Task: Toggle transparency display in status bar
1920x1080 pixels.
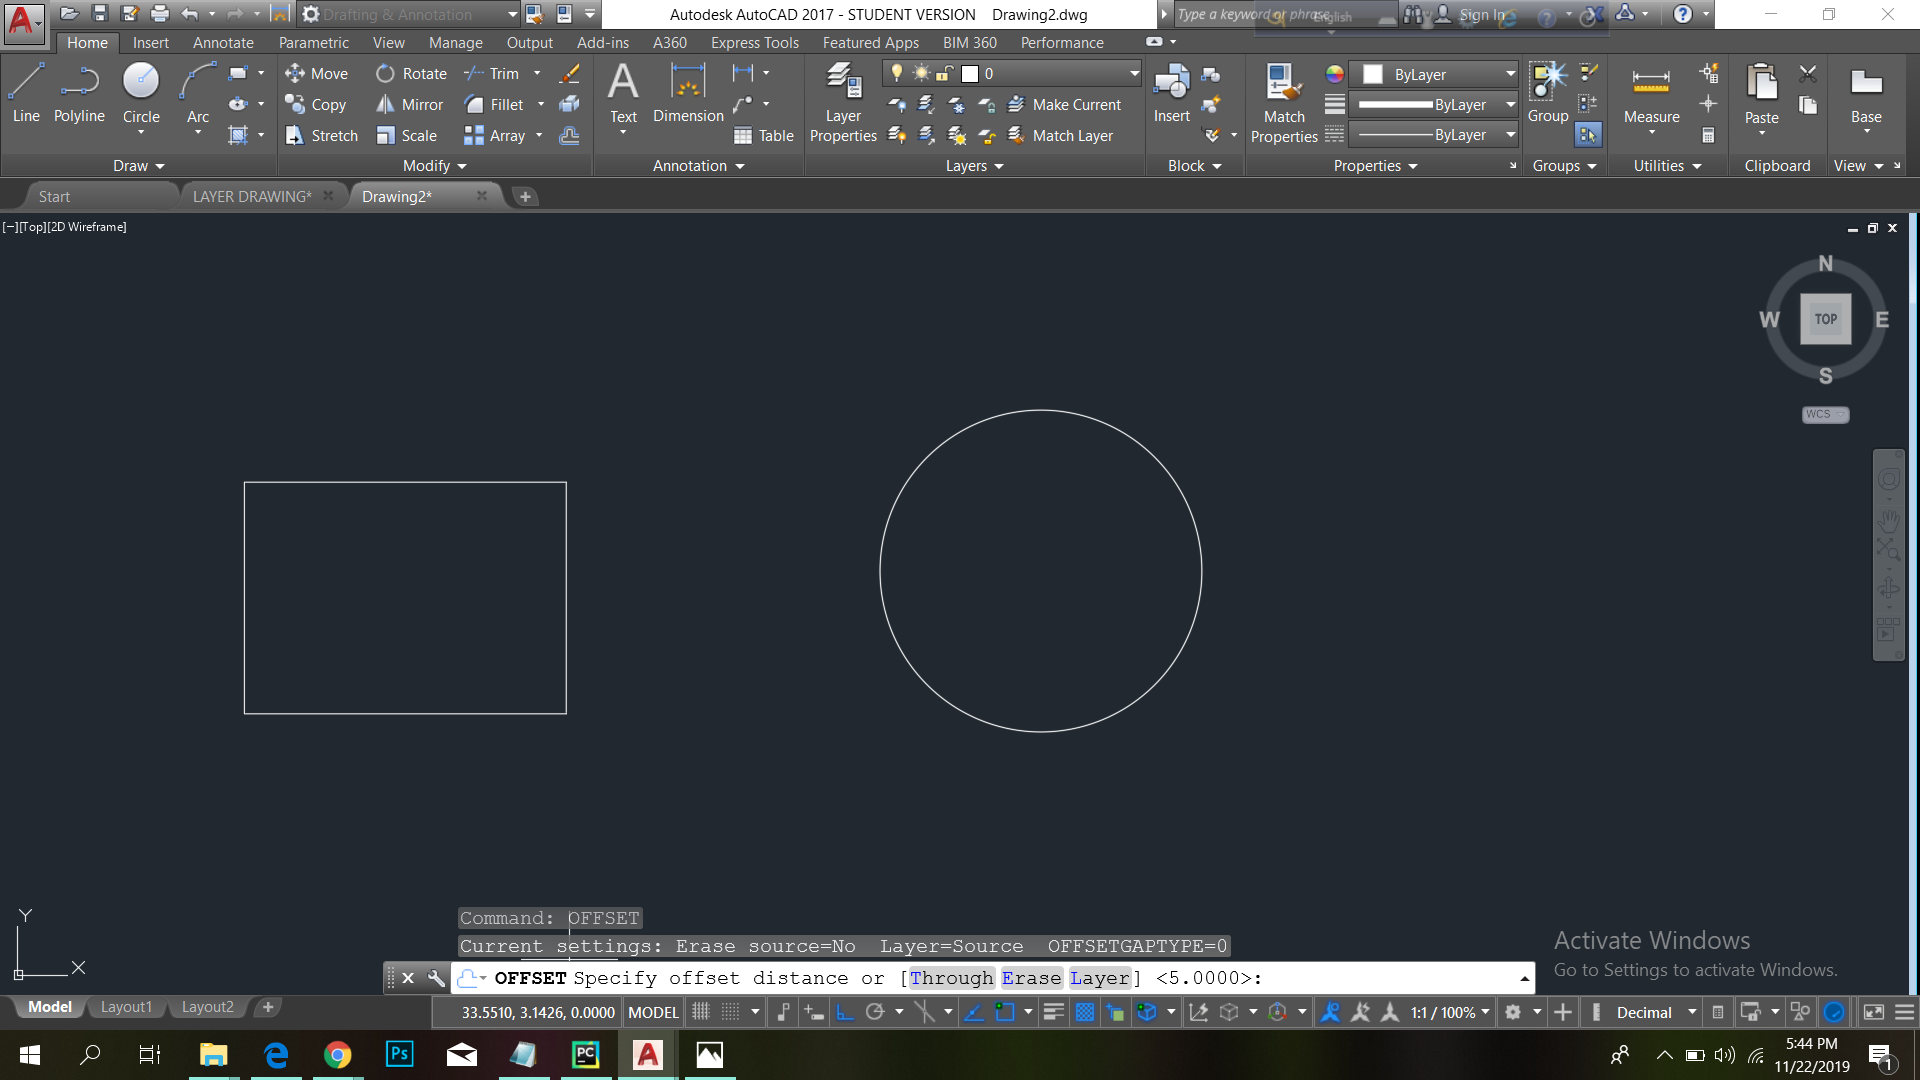Action: 1084,1012
